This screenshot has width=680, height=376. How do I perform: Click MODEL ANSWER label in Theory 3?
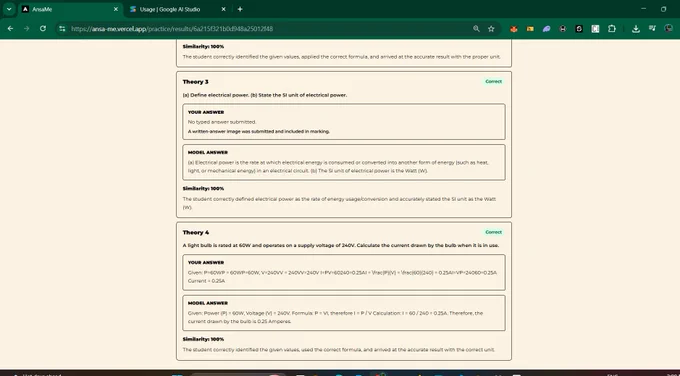point(208,153)
